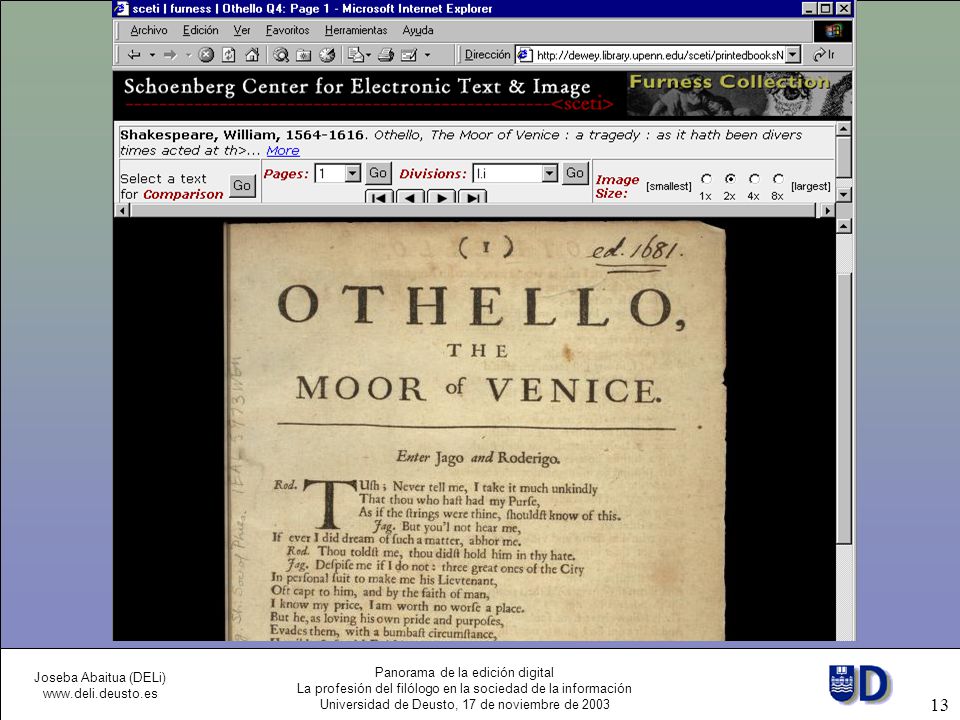Screen dimensions: 960x720
Task: Open the Herramientas menu
Action: tap(356, 30)
